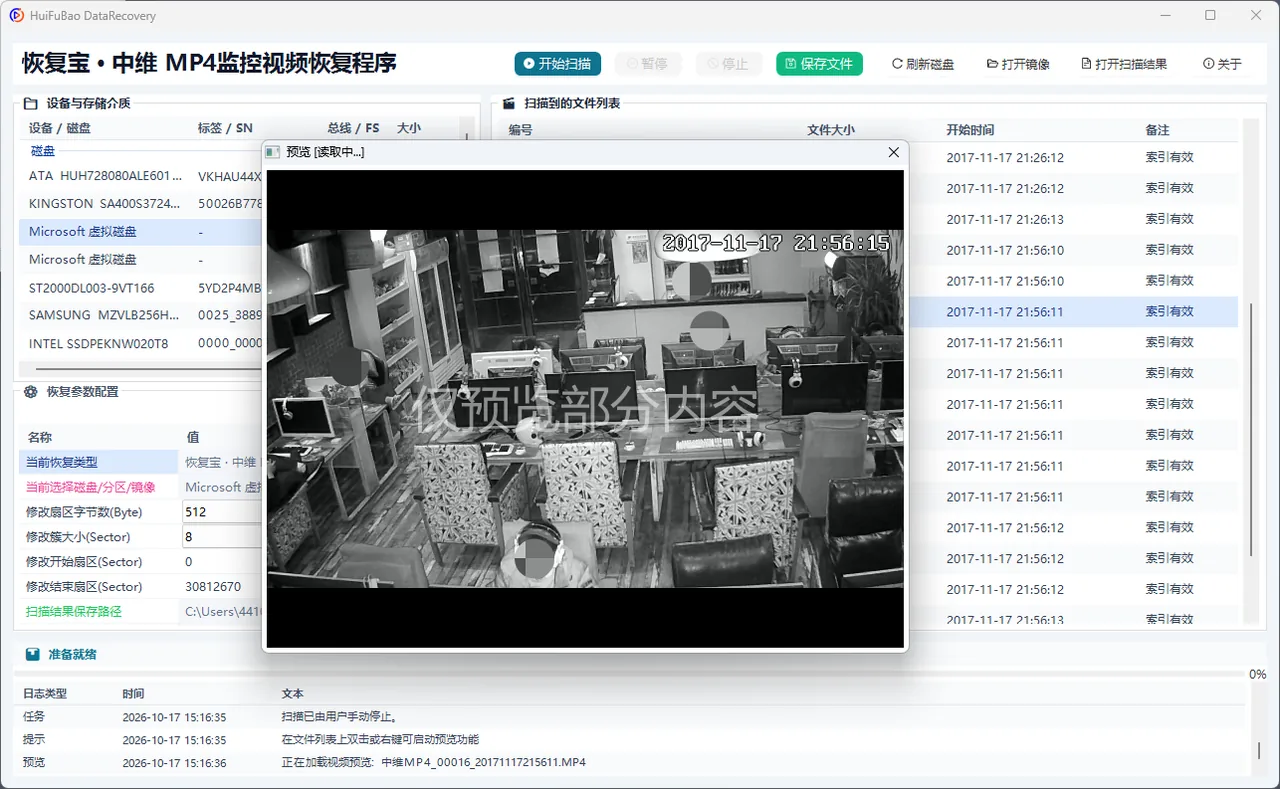
Task: Click the 当前恢复类型 parameter row
Action: tap(140, 462)
